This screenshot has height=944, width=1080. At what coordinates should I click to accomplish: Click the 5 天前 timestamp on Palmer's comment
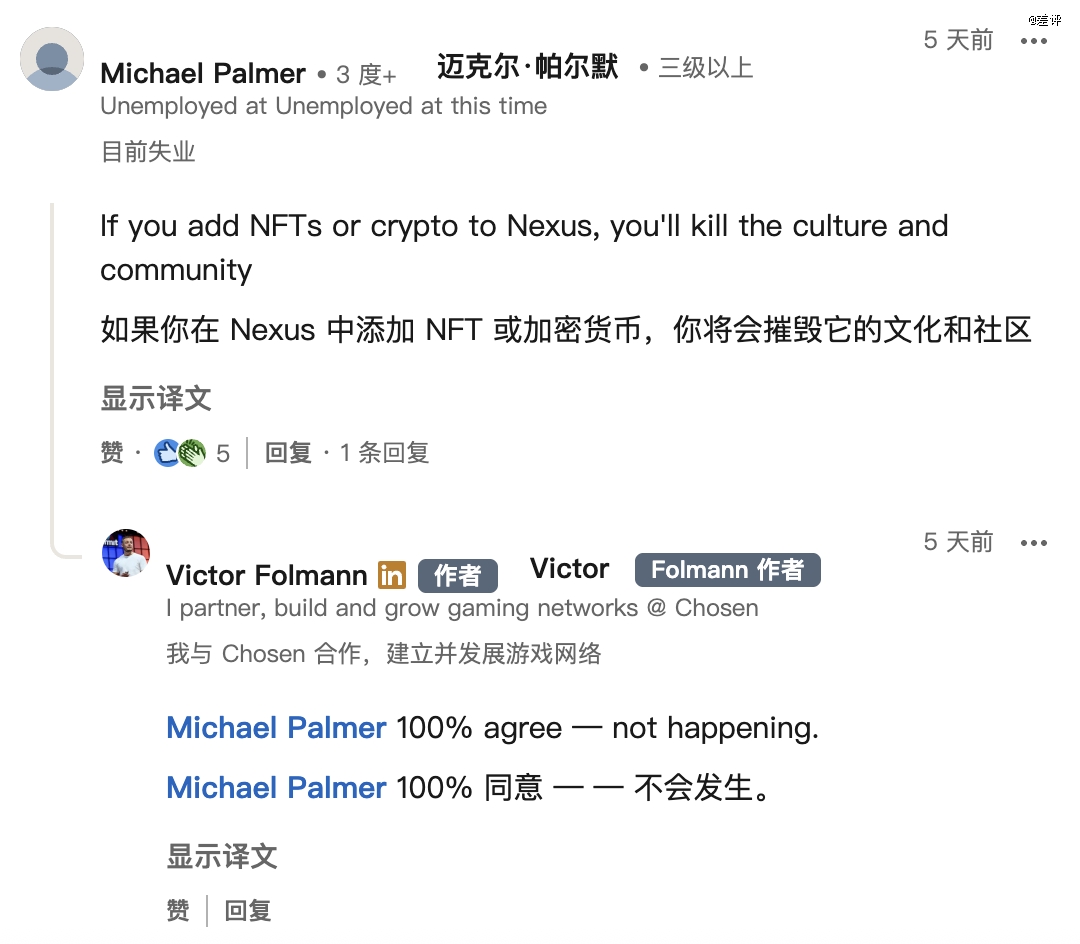pyautogui.click(x=958, y=40)
